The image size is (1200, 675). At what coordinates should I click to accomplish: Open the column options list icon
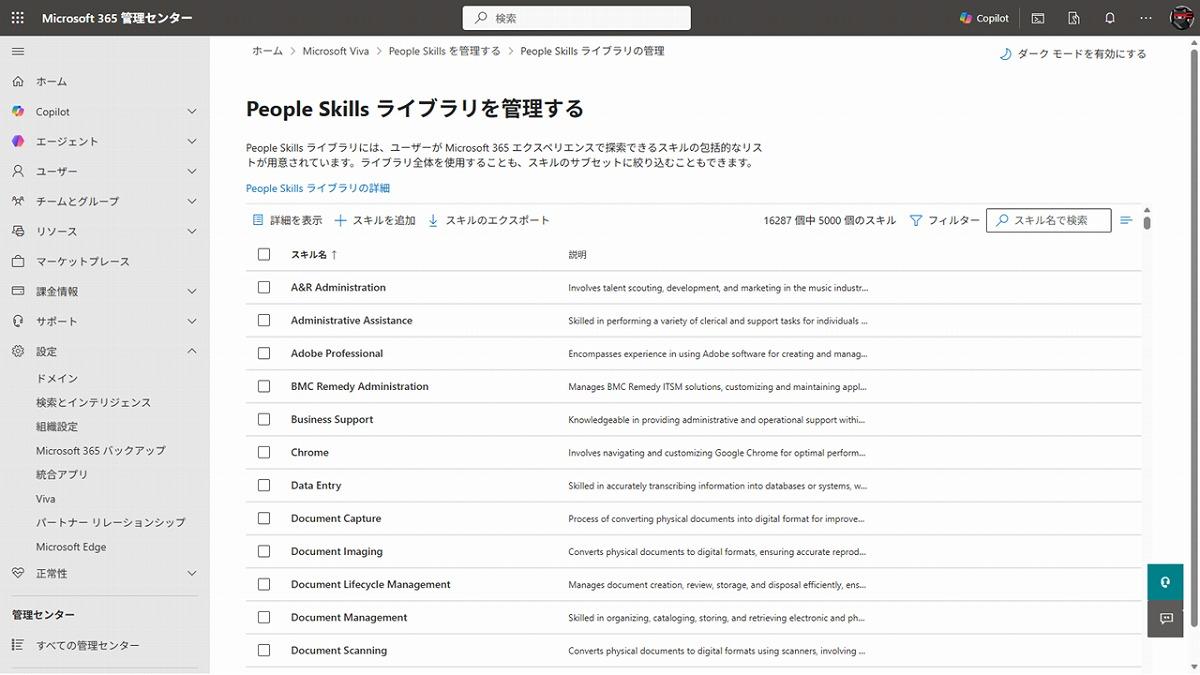[x=1126, y=220]
